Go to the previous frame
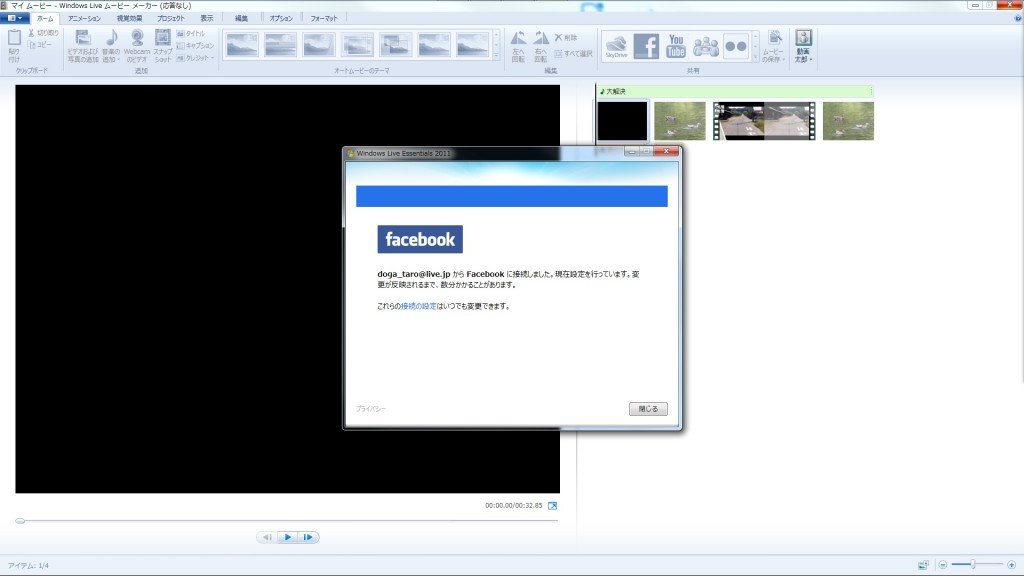This screenshot has height=576, width=1024. (267, 537)
